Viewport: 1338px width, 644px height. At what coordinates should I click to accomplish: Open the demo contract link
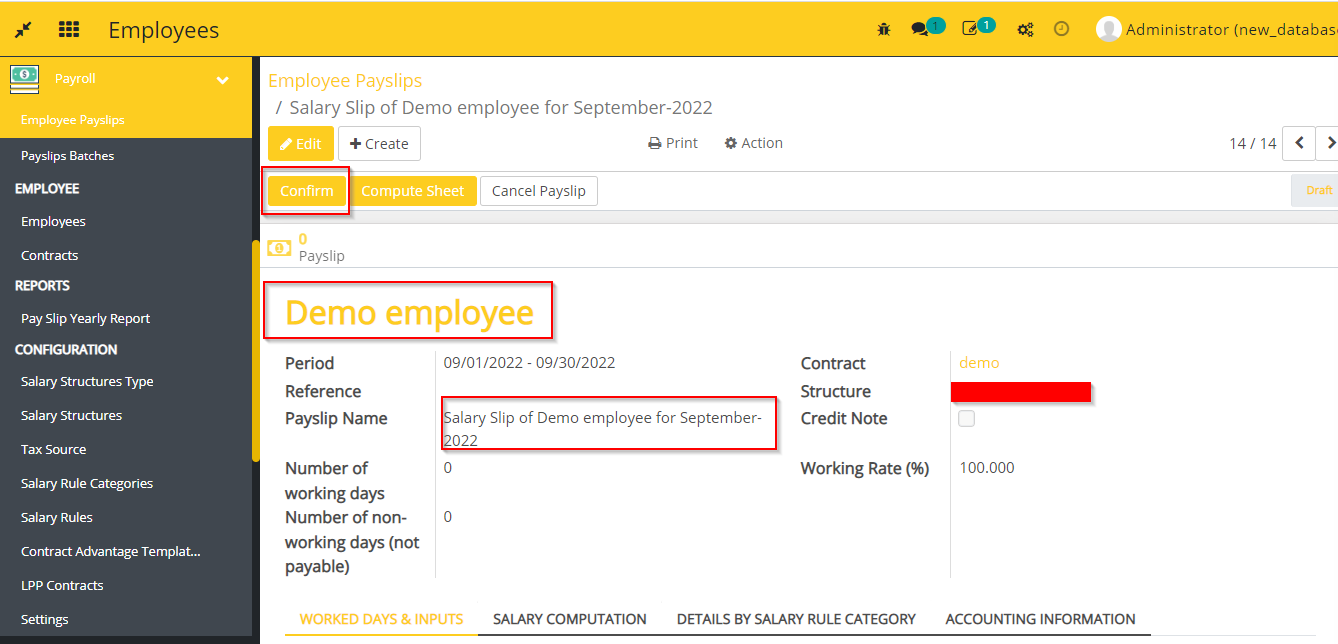click(x=979, y=363)
